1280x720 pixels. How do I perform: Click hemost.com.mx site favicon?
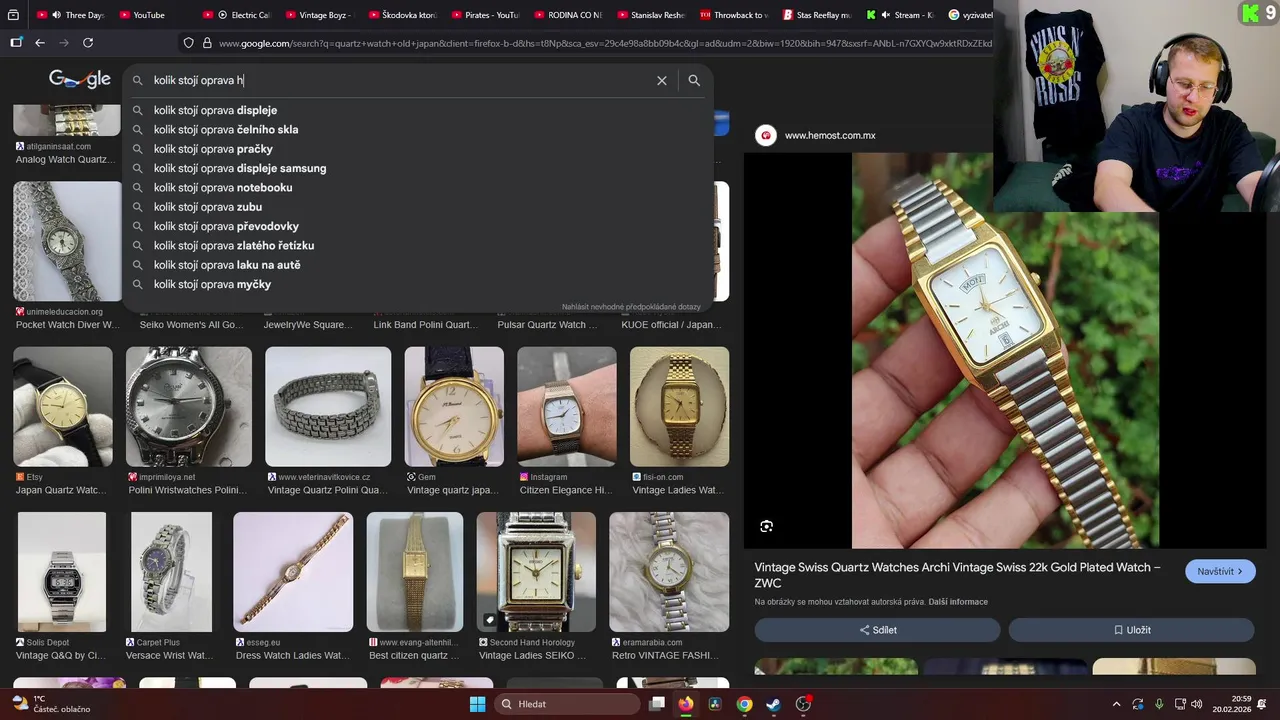coord(766,135)
